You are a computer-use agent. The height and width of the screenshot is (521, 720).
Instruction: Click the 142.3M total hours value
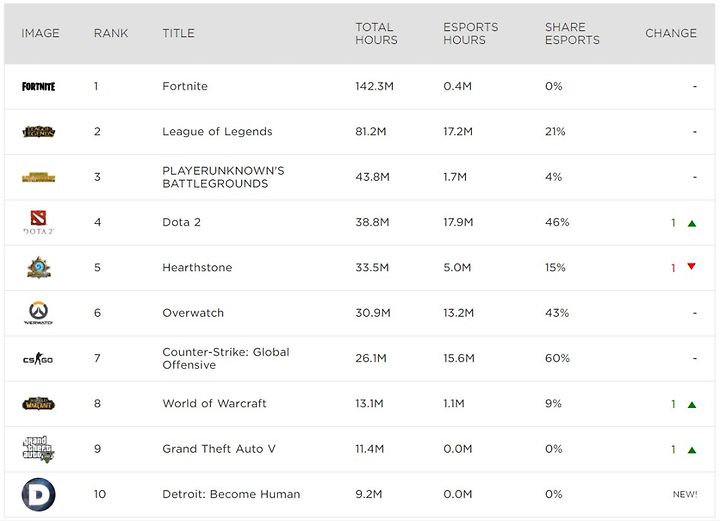point(374,86)
